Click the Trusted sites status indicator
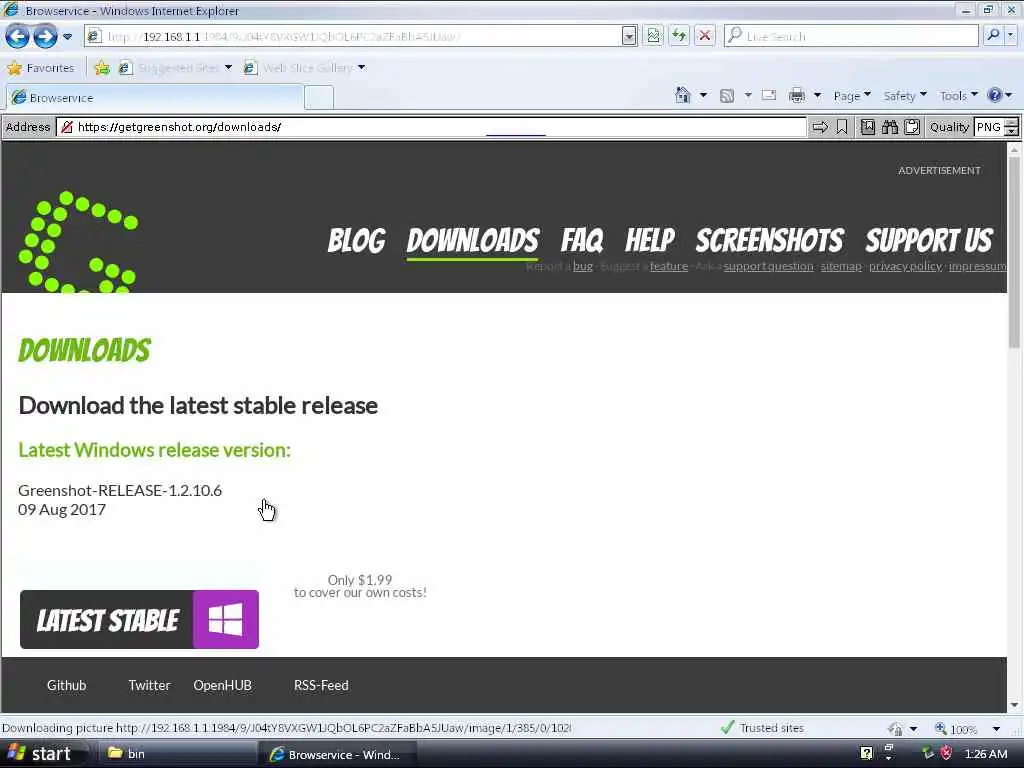 762,728
